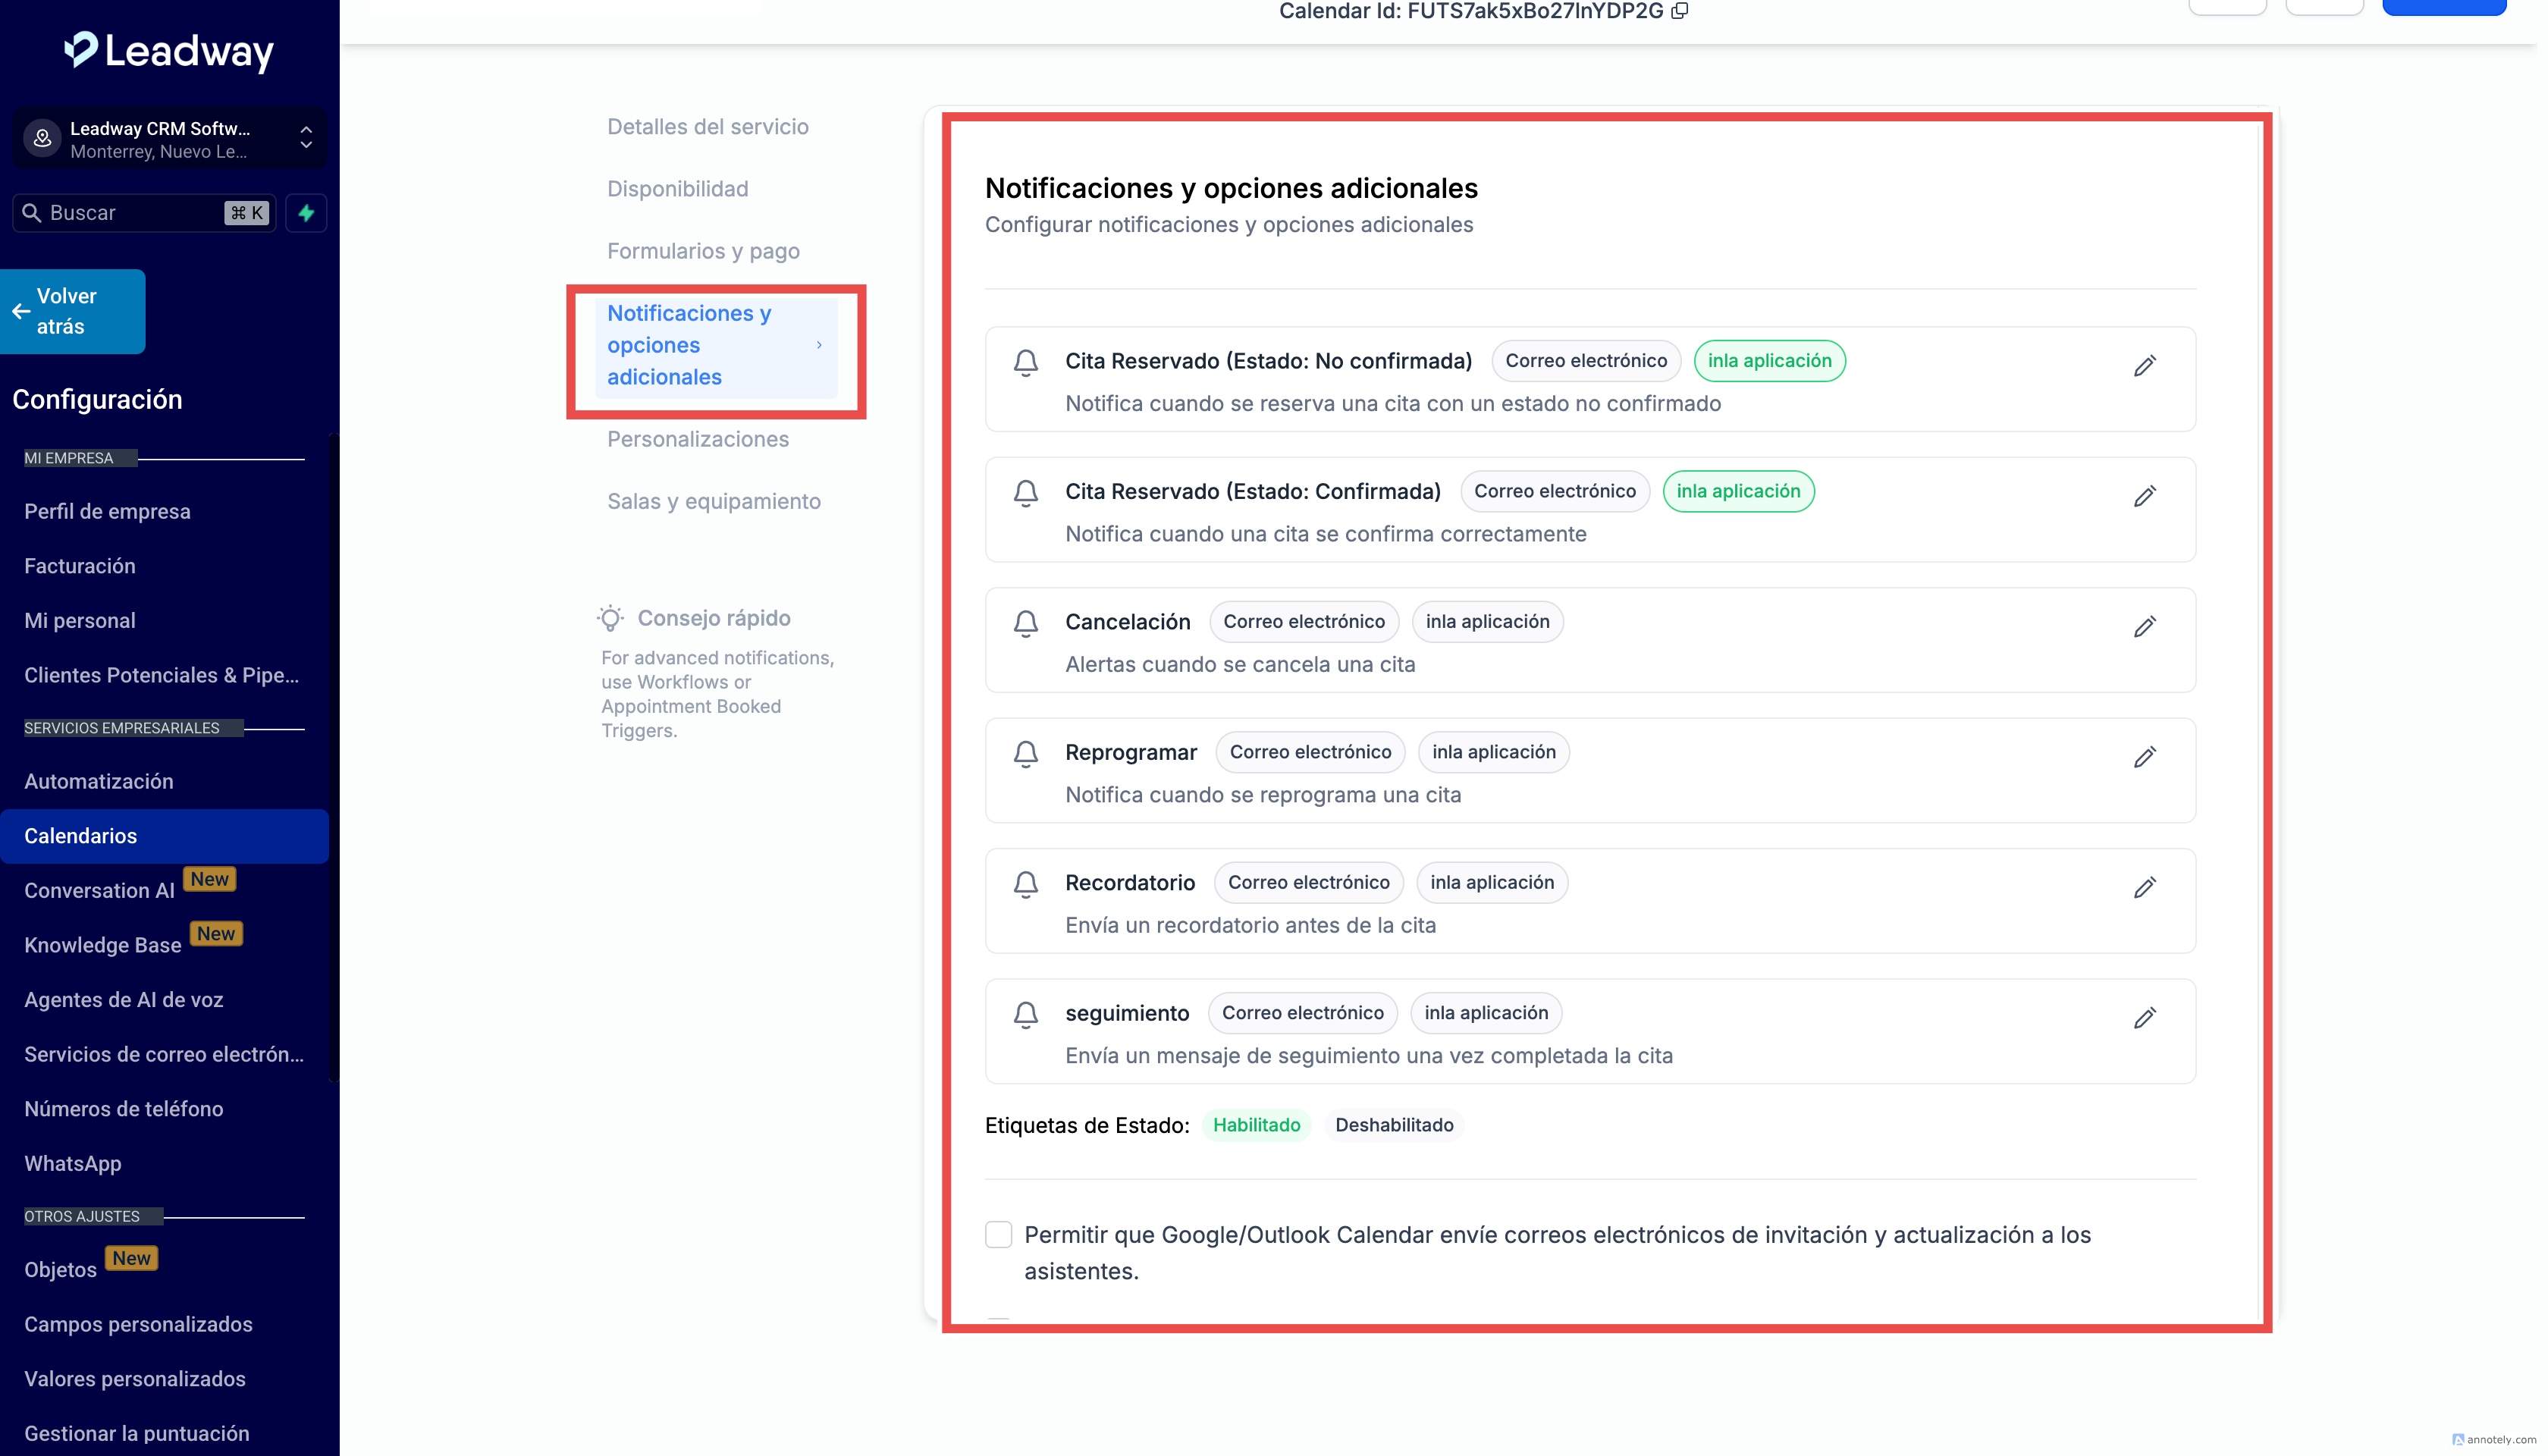Click chevron beside Notificaciones y opciones adicionales
This screenshot has width=2548, height=1456.
click(819, 345)
